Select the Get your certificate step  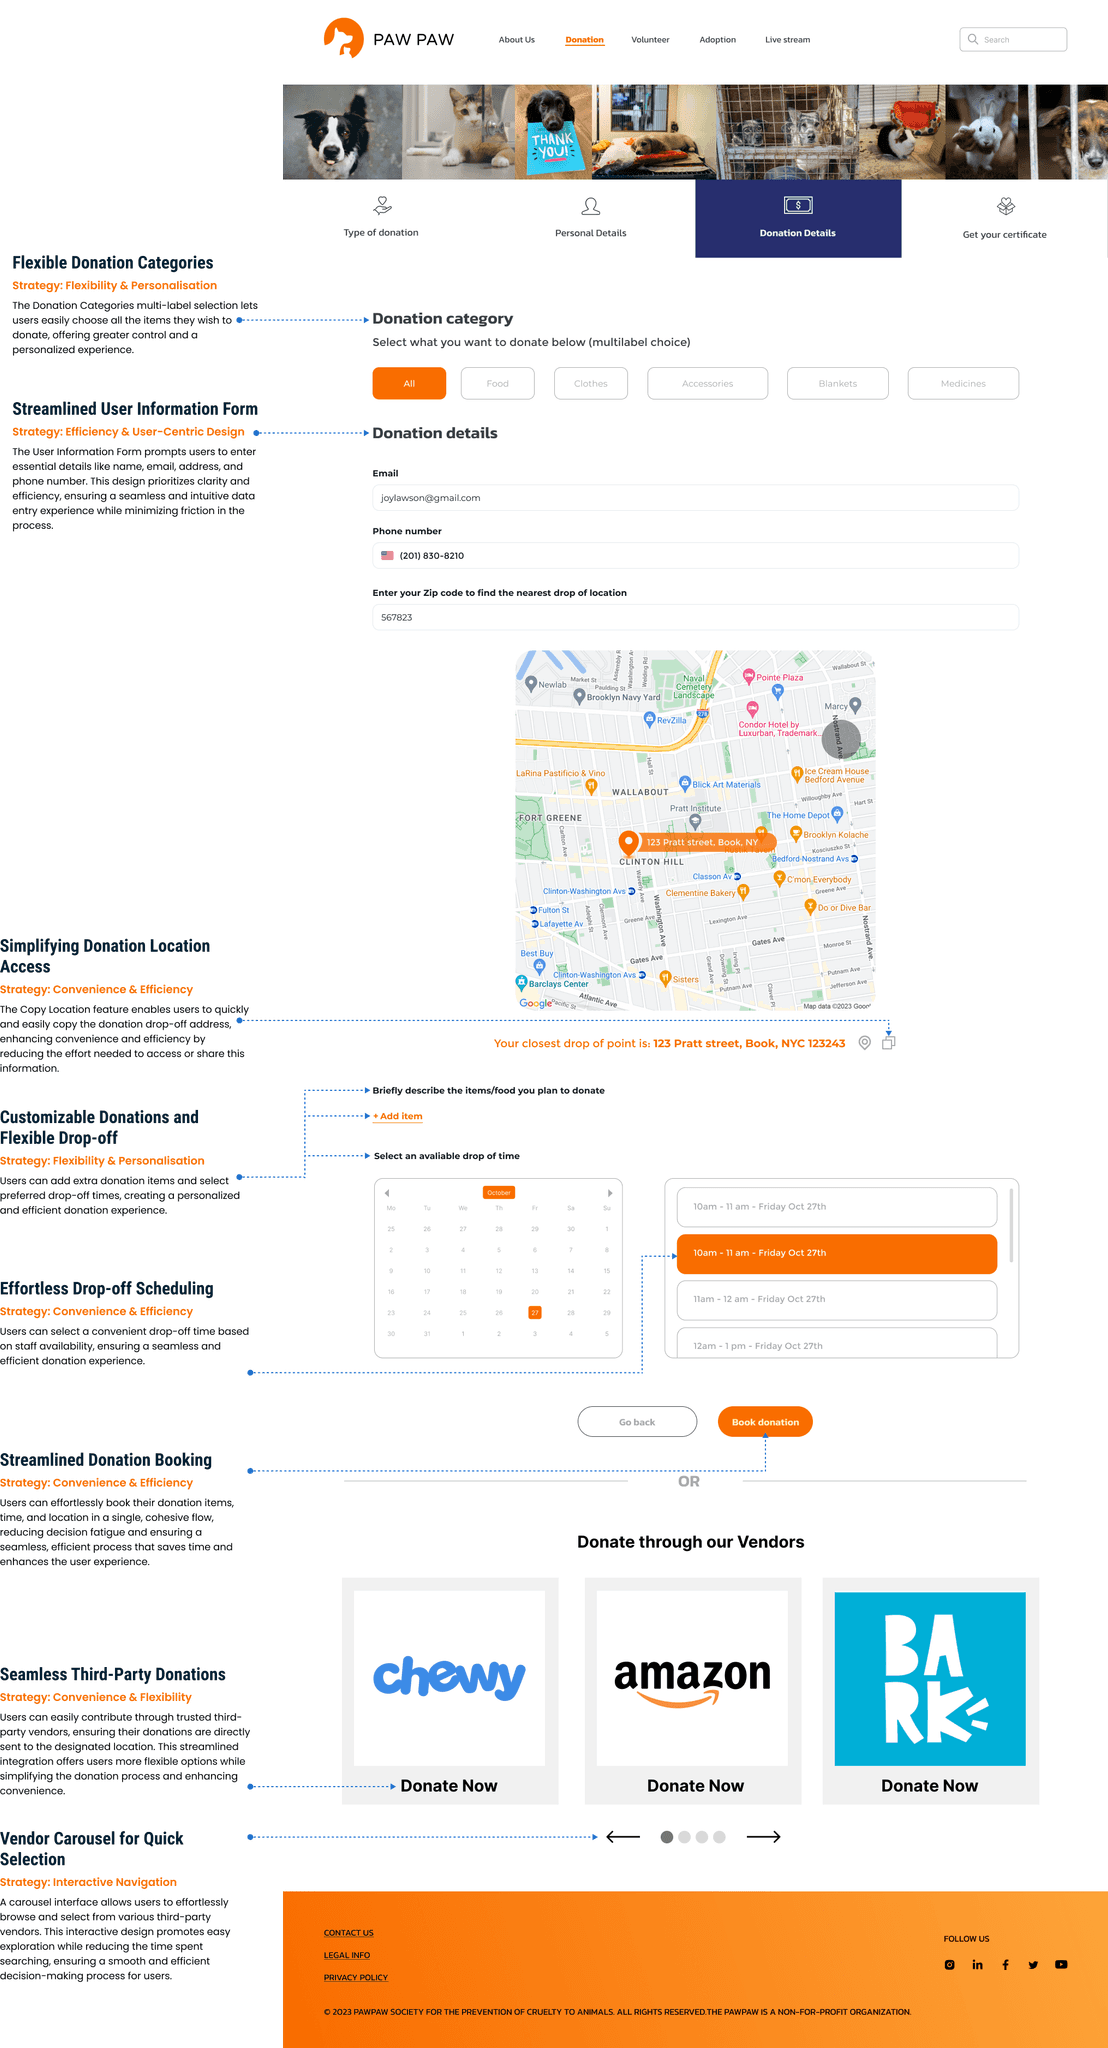pos(1004,219)
